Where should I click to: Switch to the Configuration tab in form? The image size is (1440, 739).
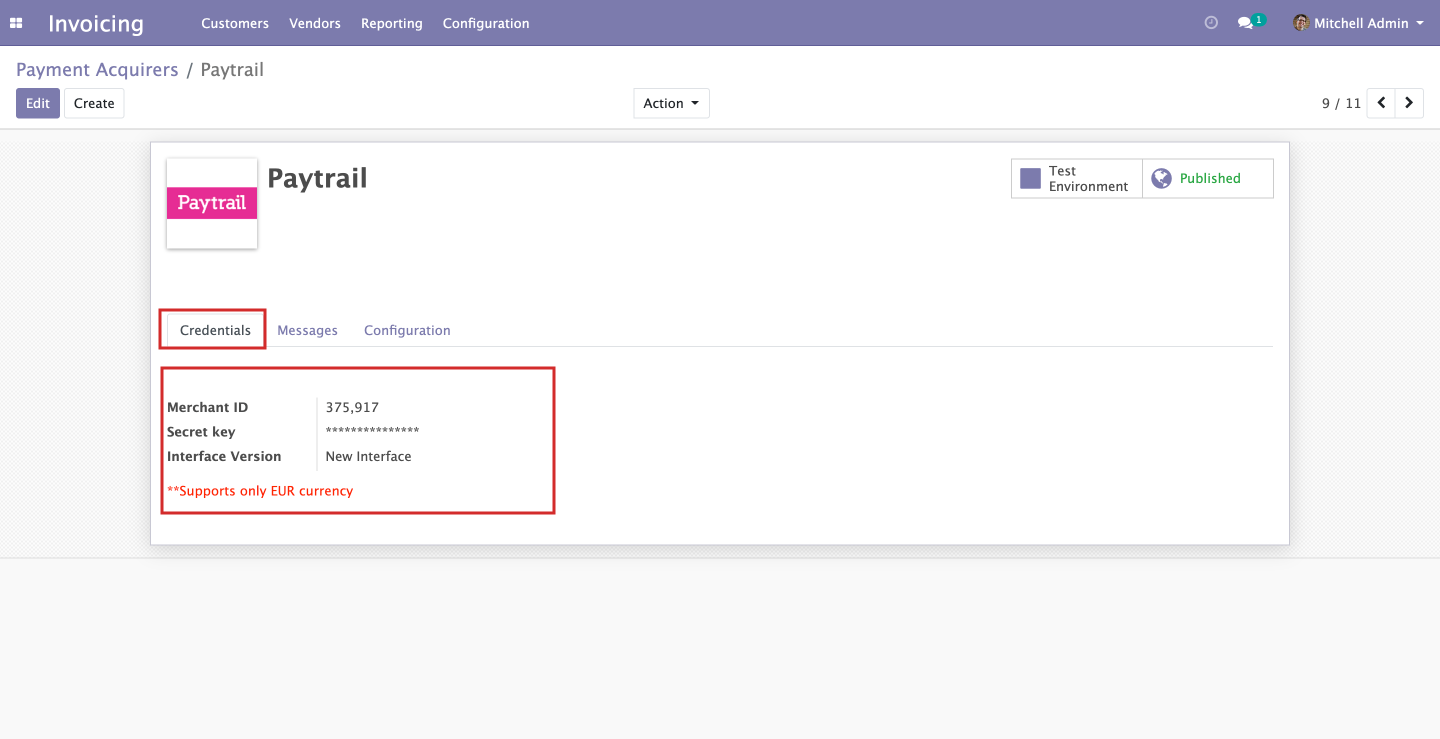click(x=407, y=330)
